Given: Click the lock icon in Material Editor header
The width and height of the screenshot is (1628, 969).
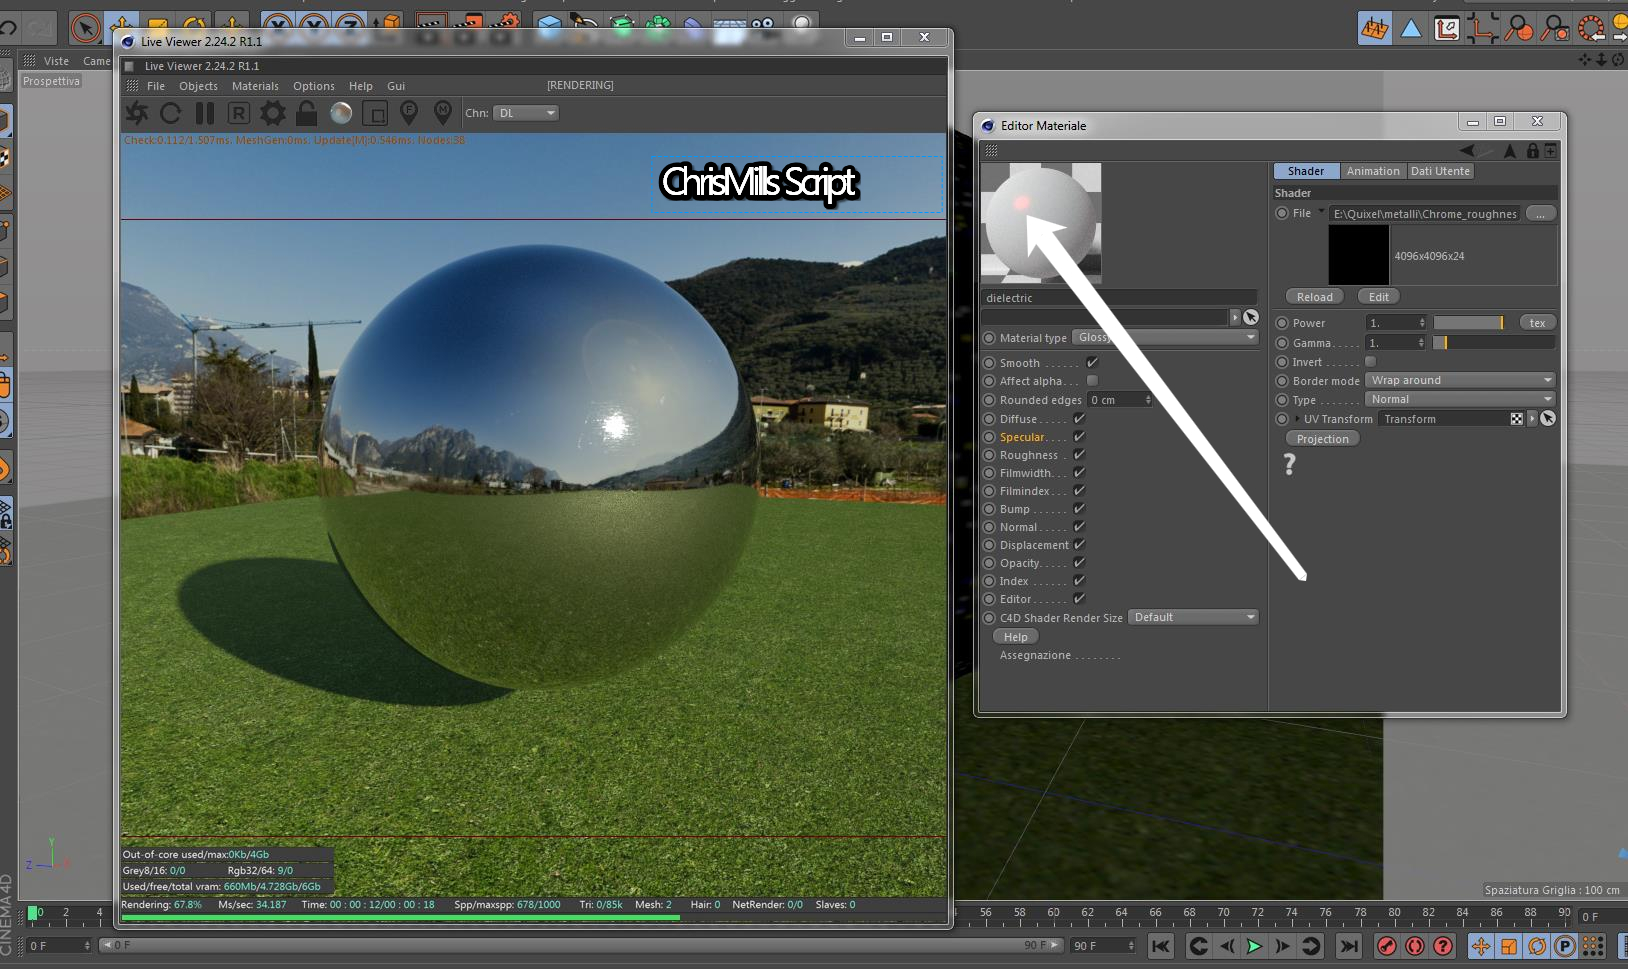Looking at the screenshot, I should tap(1532, 151).
